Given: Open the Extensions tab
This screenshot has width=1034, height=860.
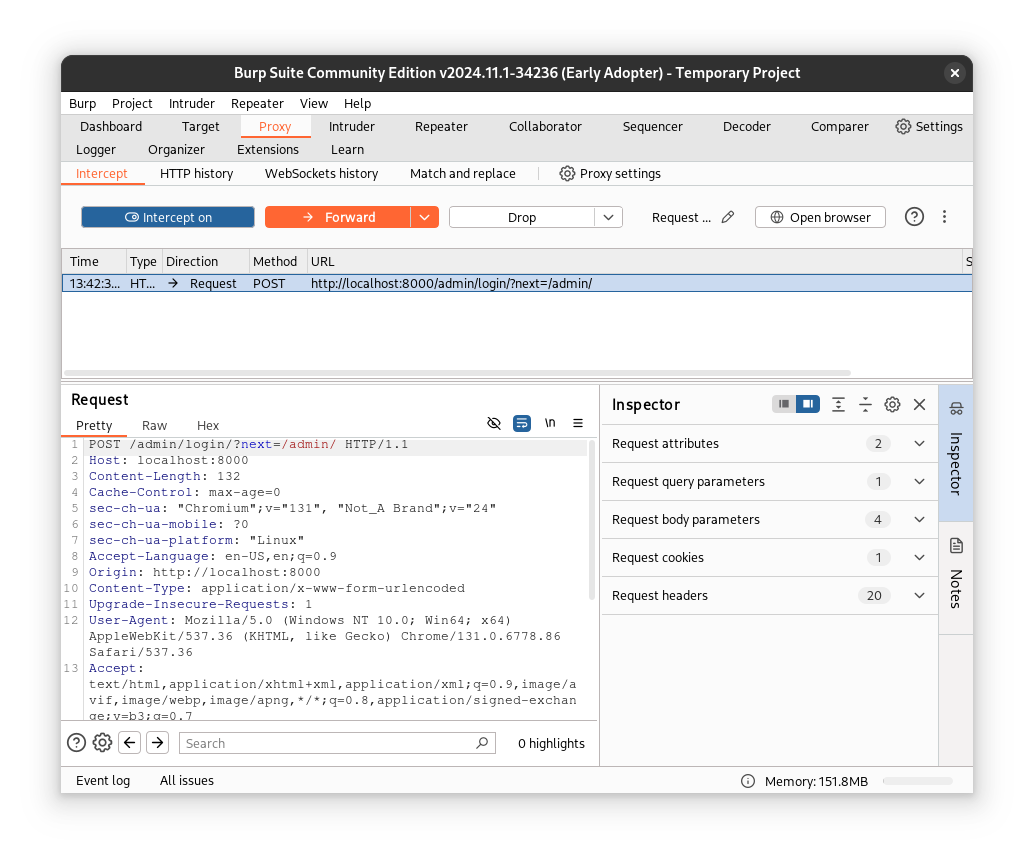Looking at the screenshot, I should coord(268,150).
